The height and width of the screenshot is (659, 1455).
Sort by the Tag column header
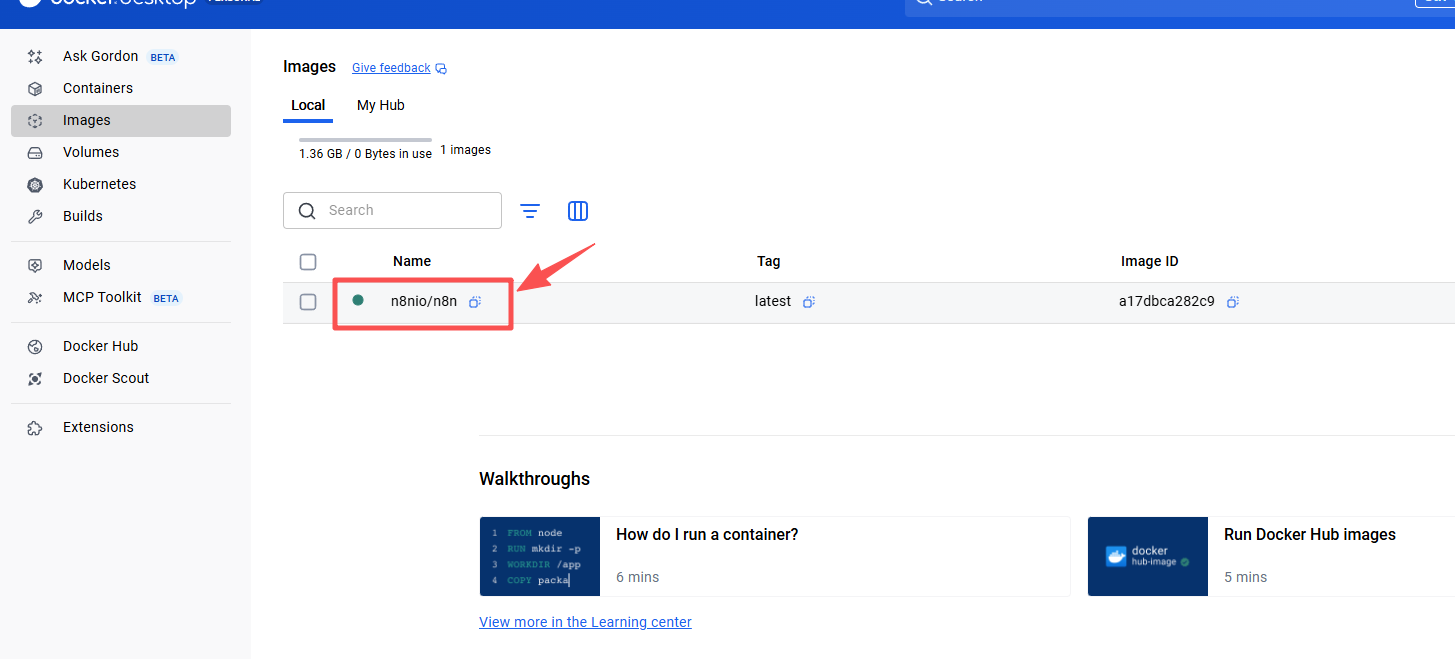[768, 261]
